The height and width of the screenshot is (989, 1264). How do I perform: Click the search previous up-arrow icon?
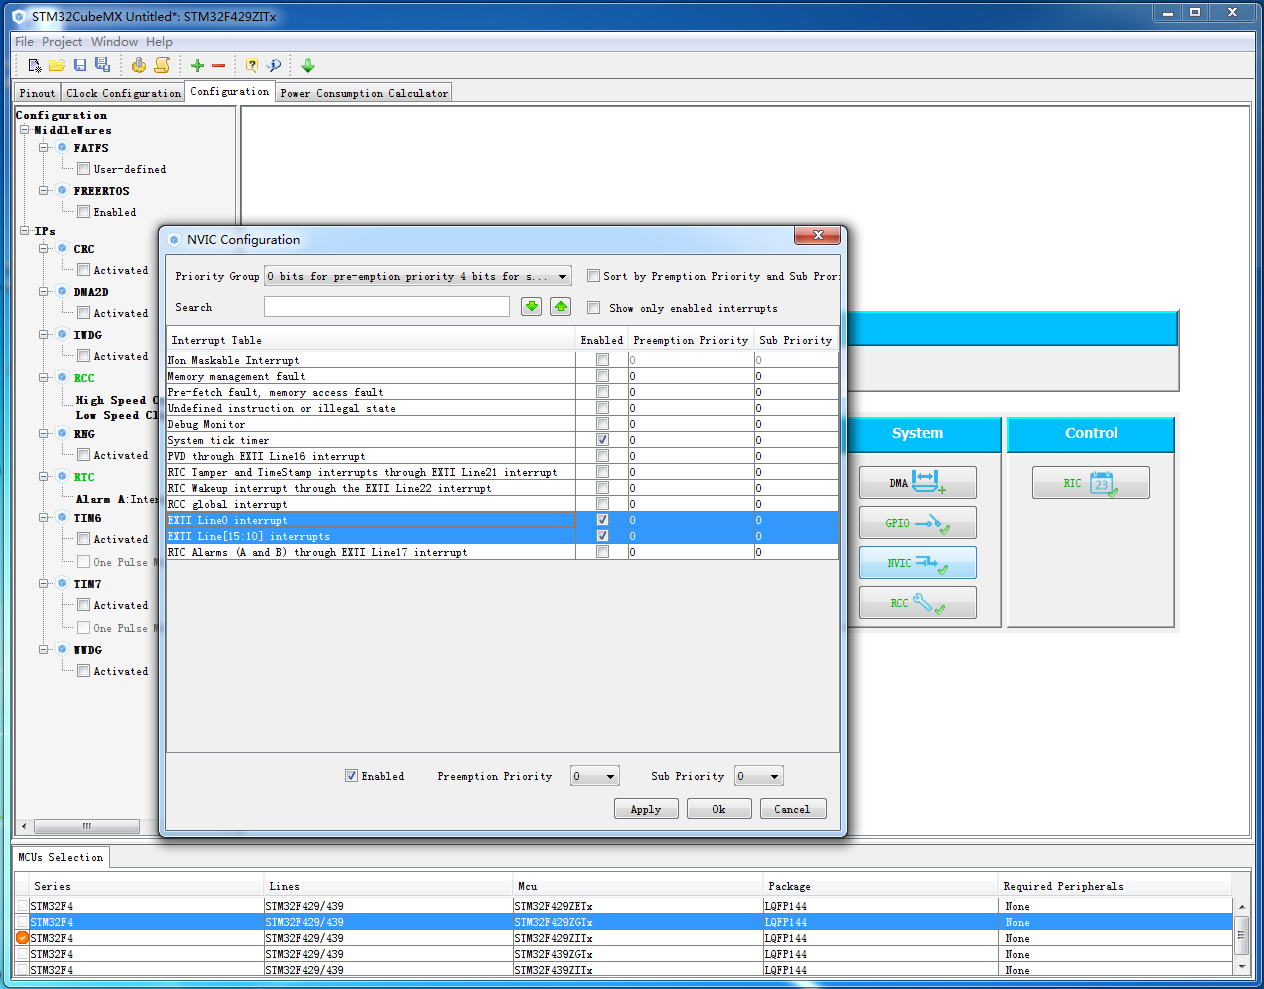click(561, 307)
